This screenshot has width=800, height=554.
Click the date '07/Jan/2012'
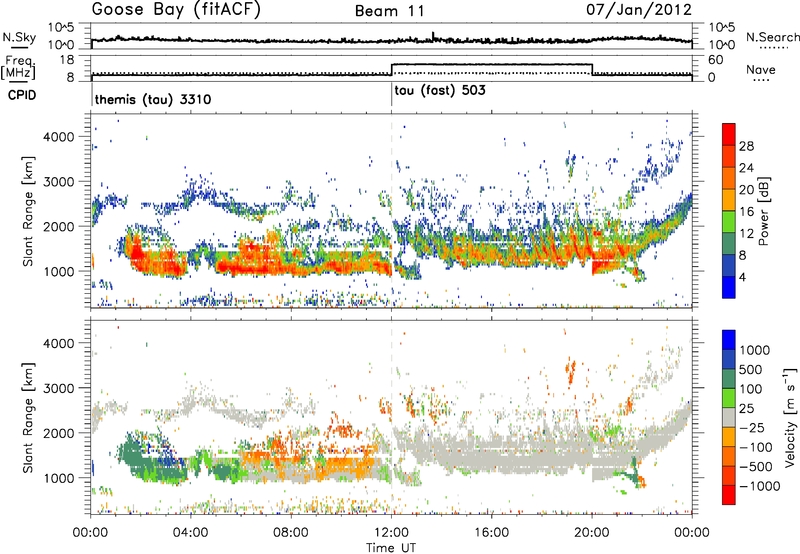639,10
